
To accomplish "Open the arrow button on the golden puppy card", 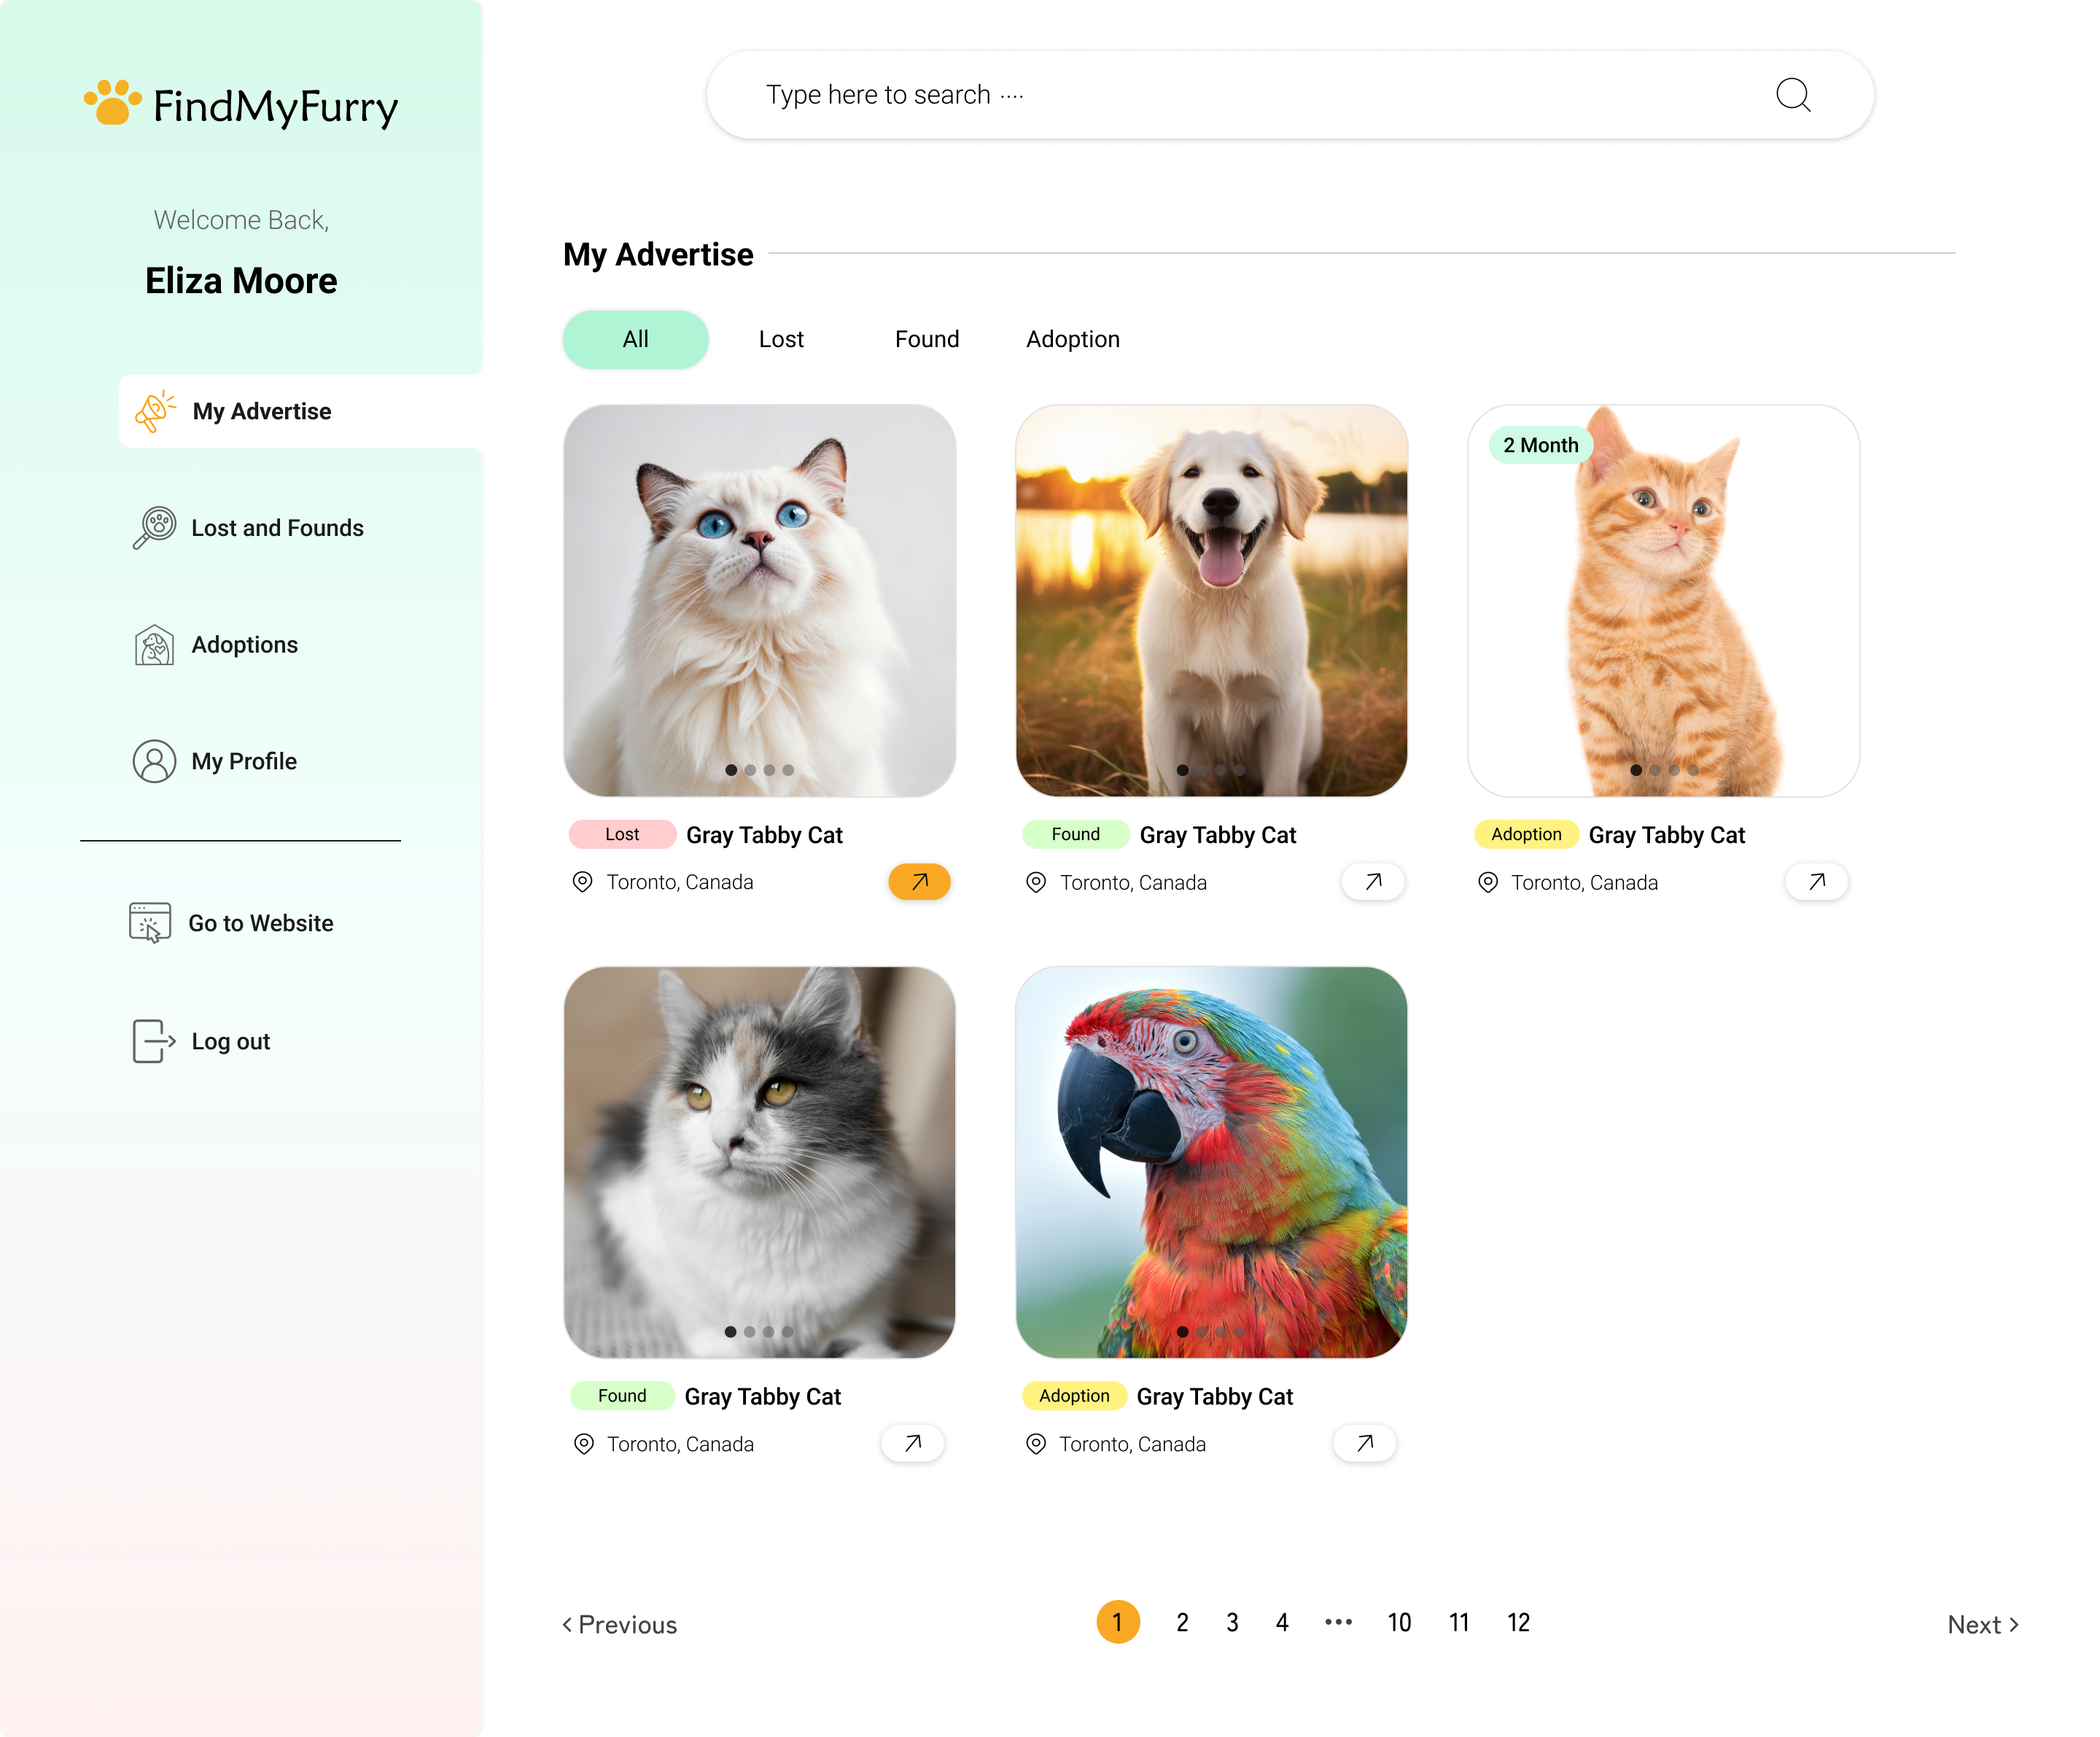I will click(x=1372, y=881).
